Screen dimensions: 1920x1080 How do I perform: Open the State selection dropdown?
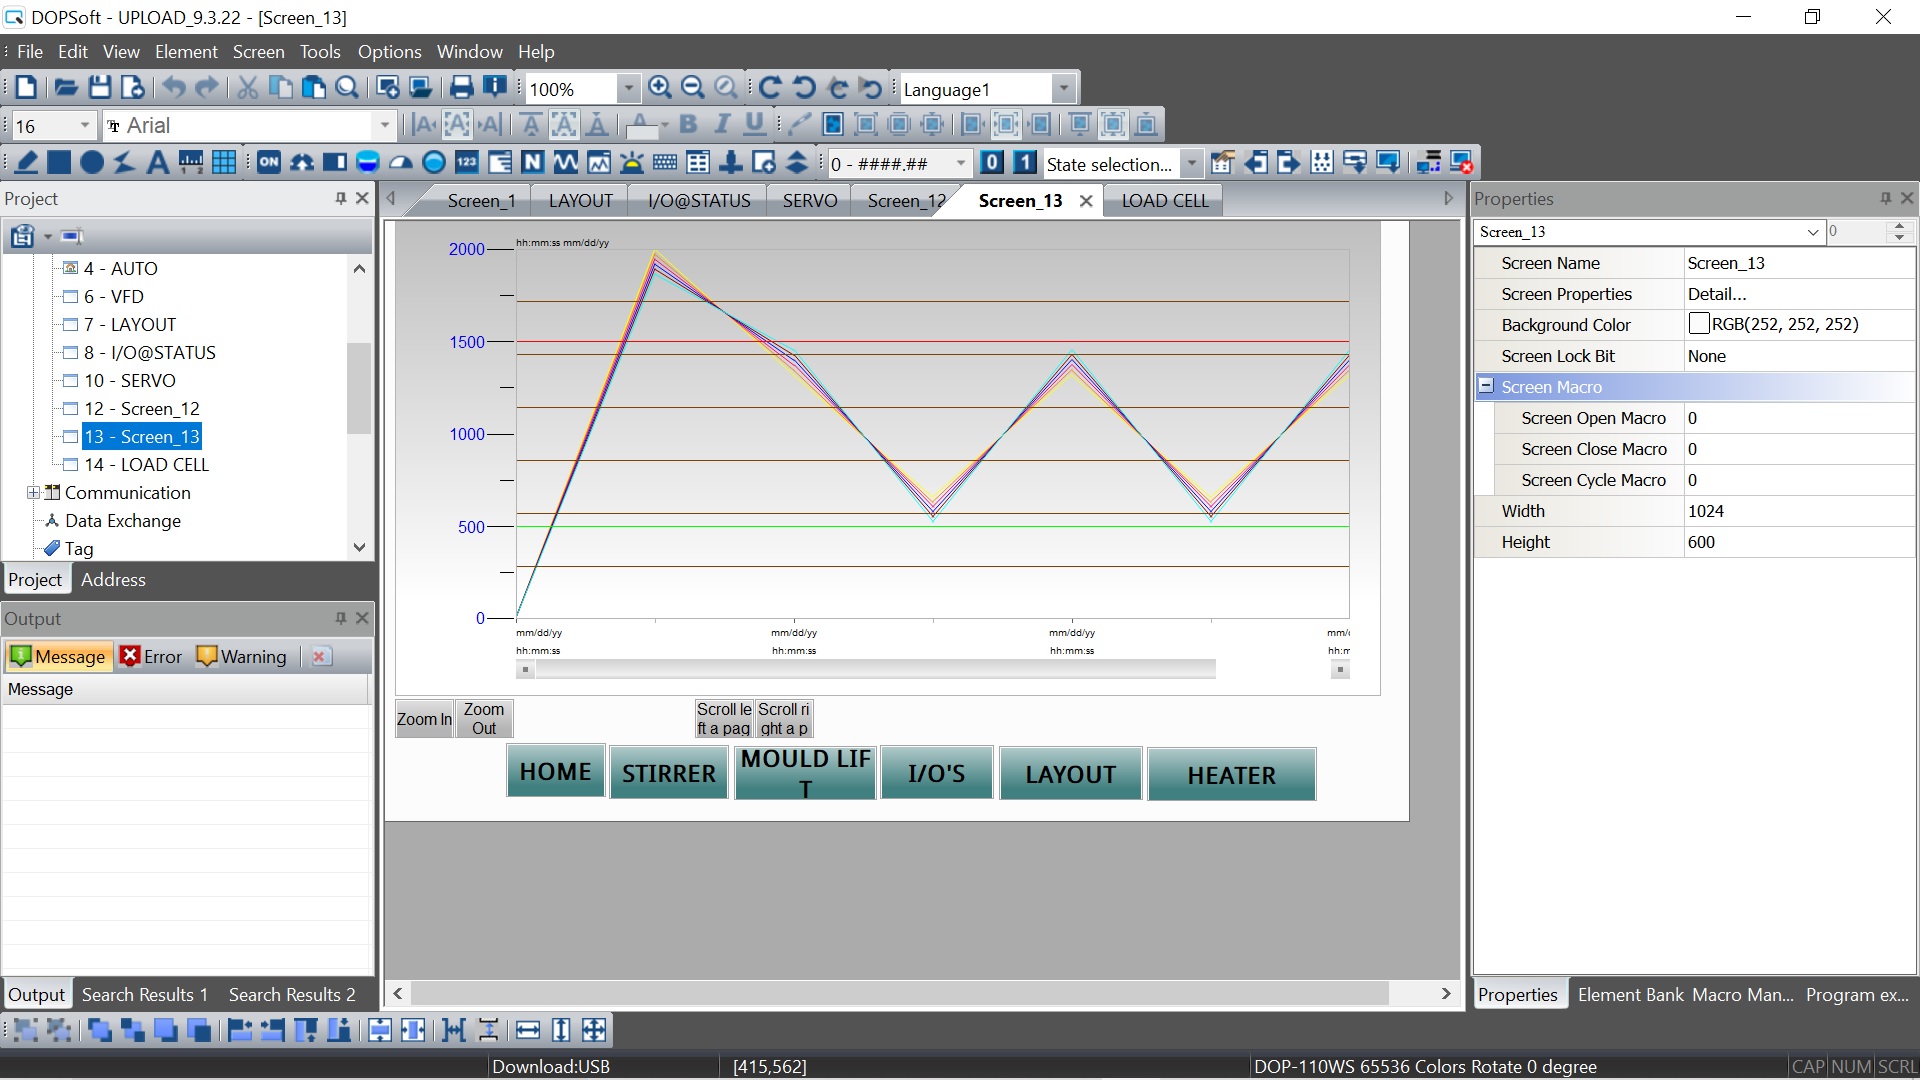pyautogui.click(x=1191, y=164)
